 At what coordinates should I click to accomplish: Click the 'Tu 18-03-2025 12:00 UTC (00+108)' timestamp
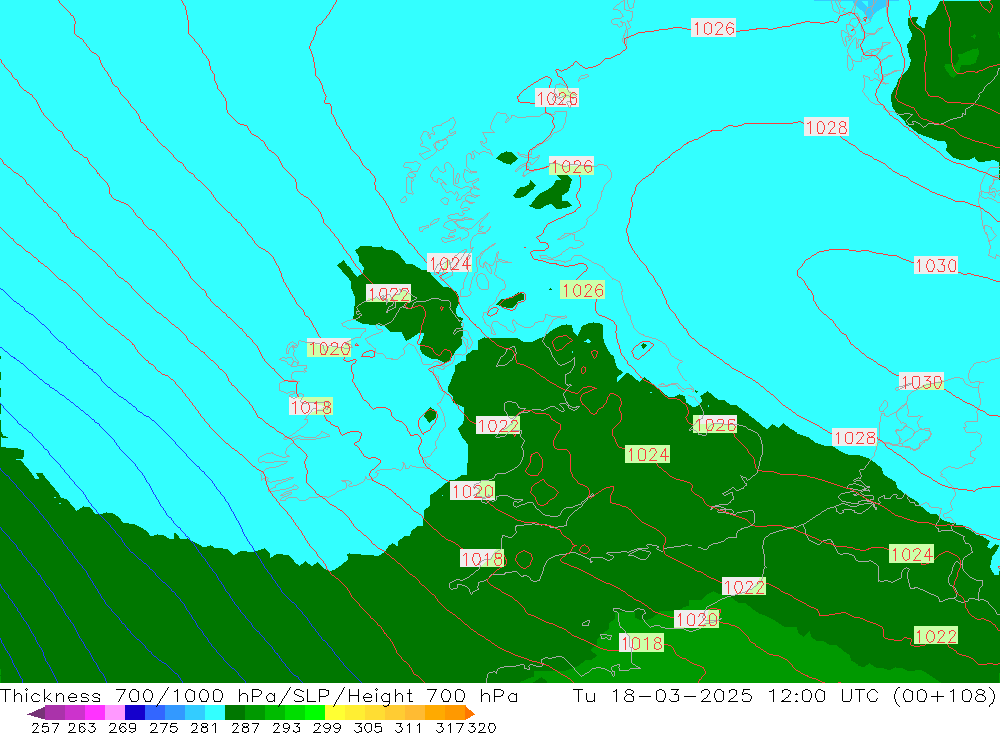(x=784, y=695)
